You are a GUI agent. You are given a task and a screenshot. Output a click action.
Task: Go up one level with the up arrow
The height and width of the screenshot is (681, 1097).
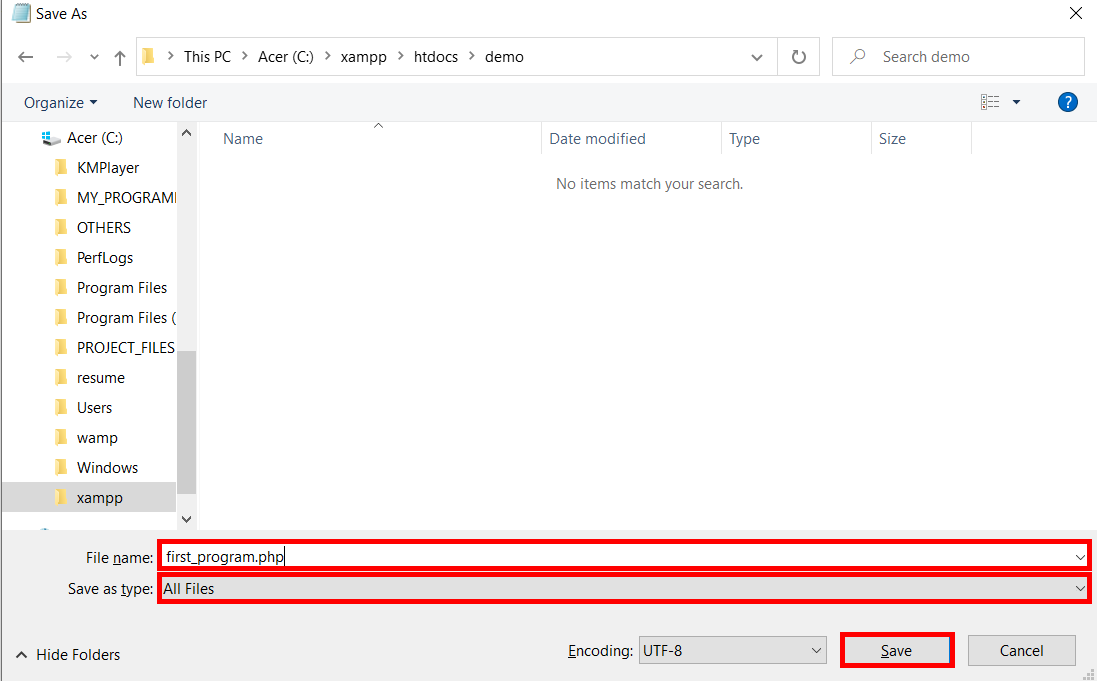(x=119, y=56)
